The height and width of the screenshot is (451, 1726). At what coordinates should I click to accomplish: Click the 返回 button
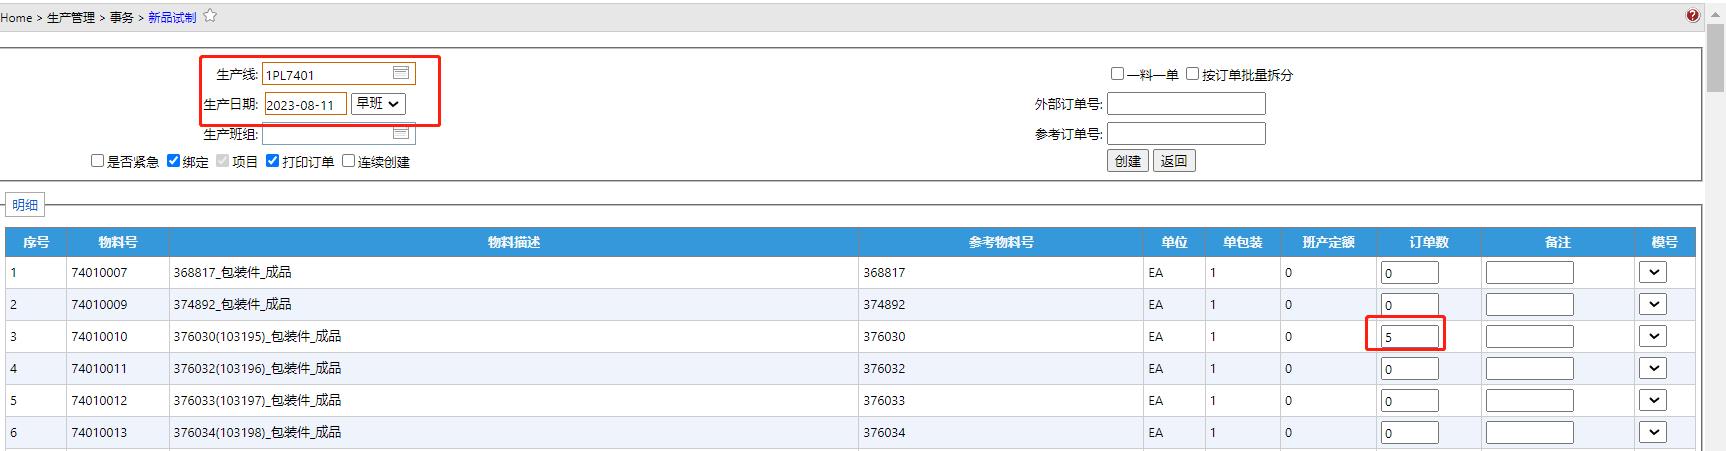tap(1174, 161)
